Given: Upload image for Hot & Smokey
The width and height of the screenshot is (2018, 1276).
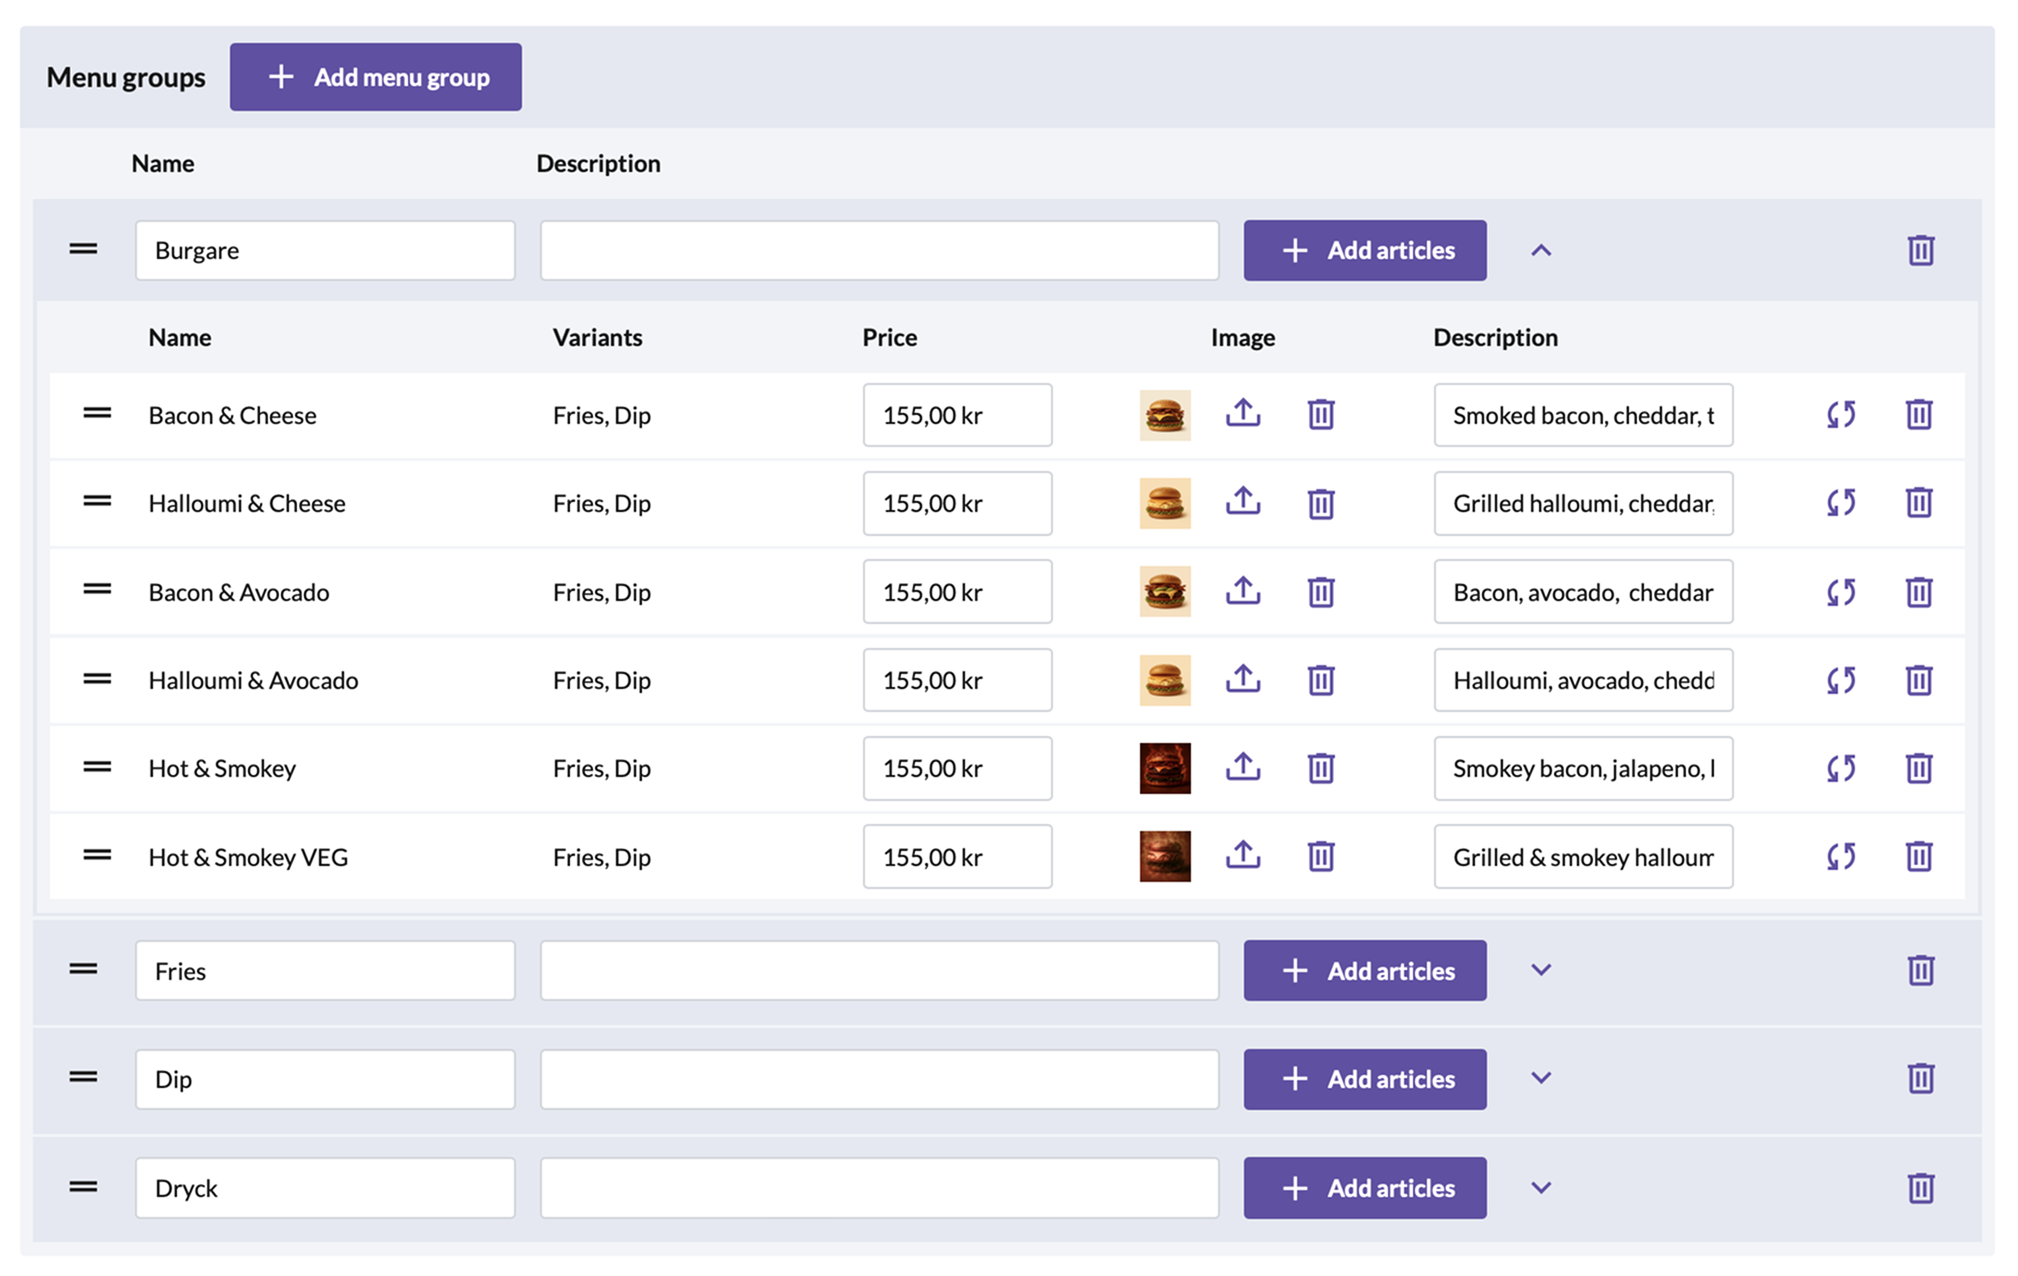Looking at the screenshot, I should point(1242,767).
